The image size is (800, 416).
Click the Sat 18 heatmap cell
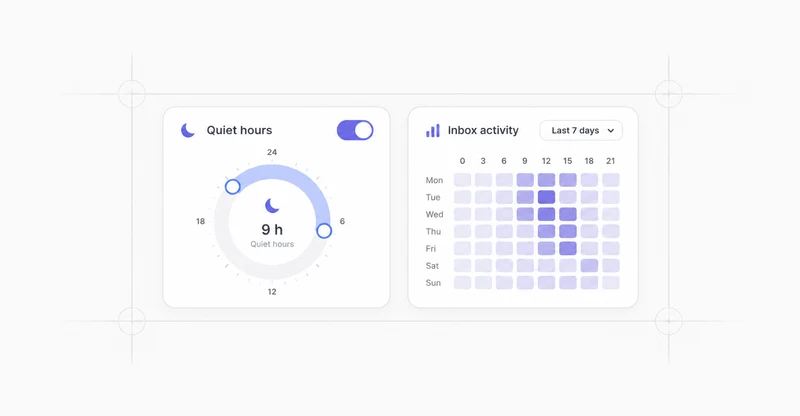589,265
